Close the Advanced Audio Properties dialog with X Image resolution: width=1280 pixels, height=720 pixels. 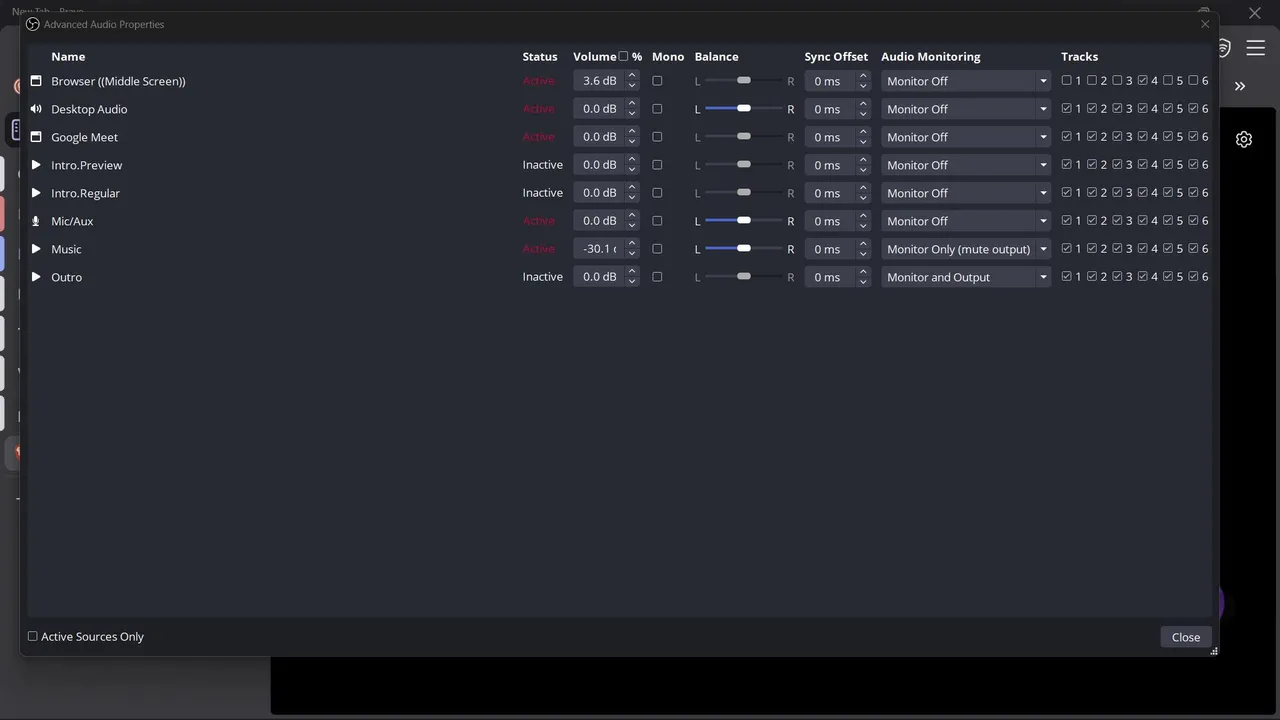1205,24
